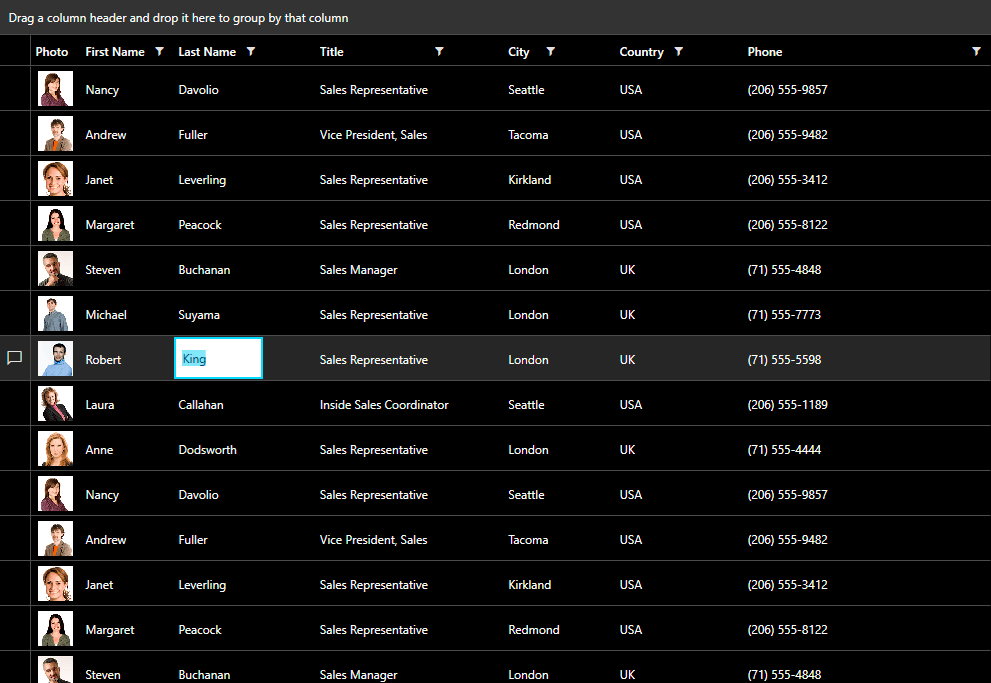
Task: Click the first Janet Leverling photo
Action: pos(56,179)
